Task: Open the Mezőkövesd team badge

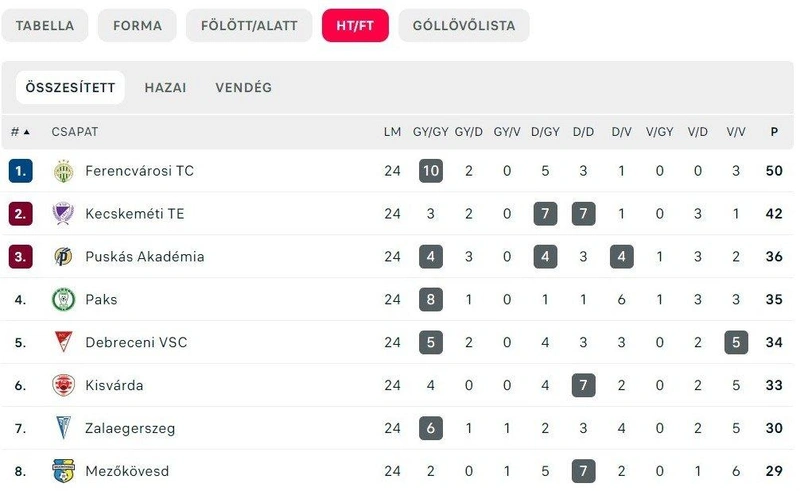Action: (x=64, y=471)
